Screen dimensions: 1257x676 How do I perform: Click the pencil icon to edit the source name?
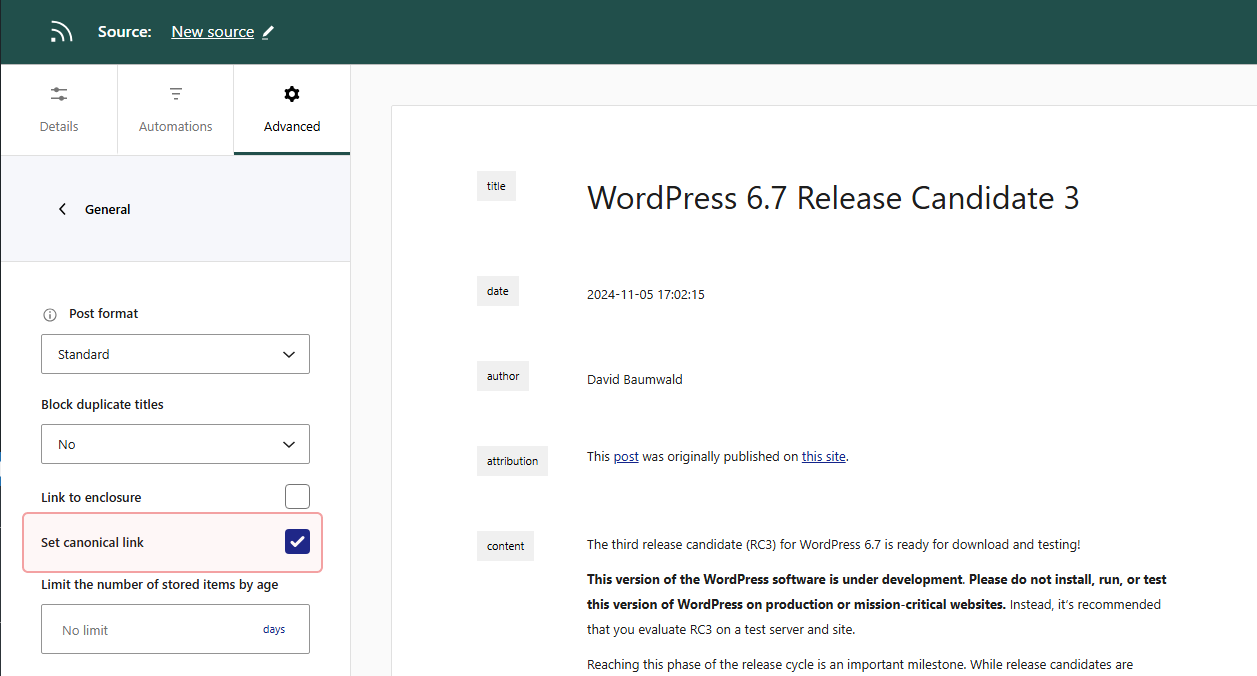[x=267, y=31]
